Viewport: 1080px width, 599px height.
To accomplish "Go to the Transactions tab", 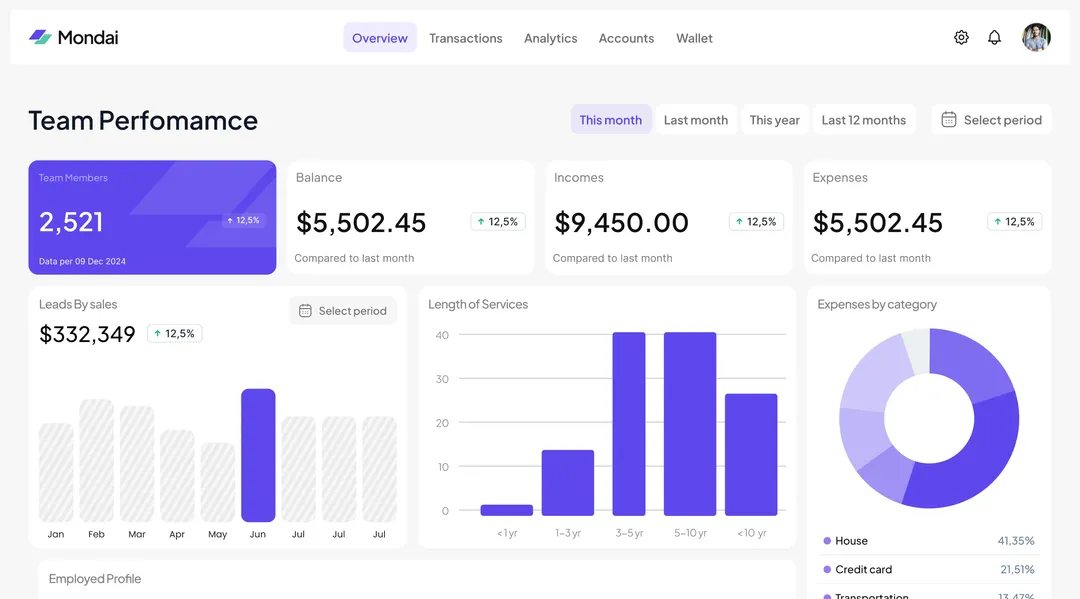I will point(465,38).
